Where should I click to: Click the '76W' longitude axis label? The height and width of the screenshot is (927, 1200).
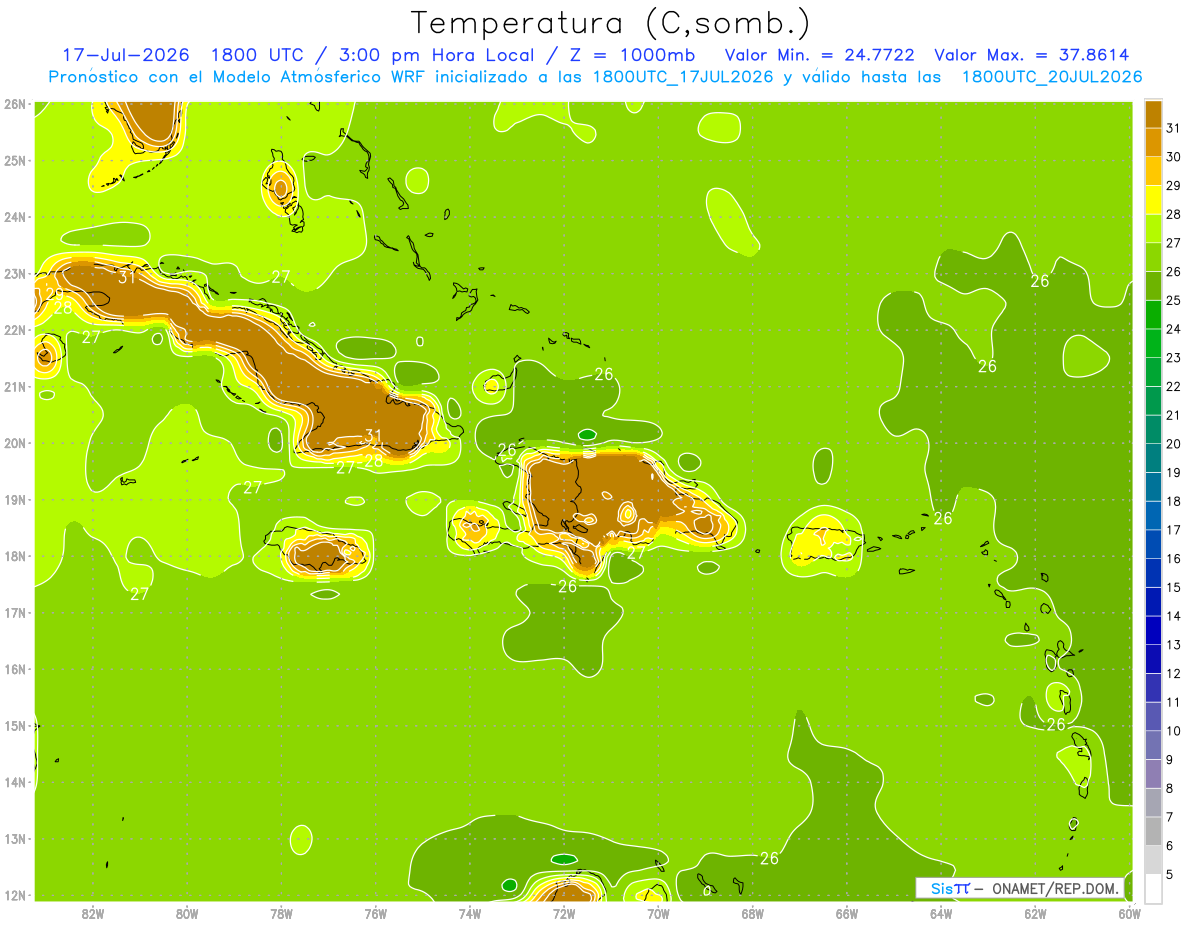(375, 913)
